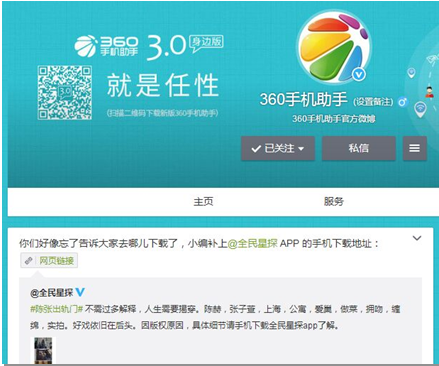Open the 已关注 following dropdown
Image resolution: width=439 pixels, height=366 pixels.
click(278, 148)
